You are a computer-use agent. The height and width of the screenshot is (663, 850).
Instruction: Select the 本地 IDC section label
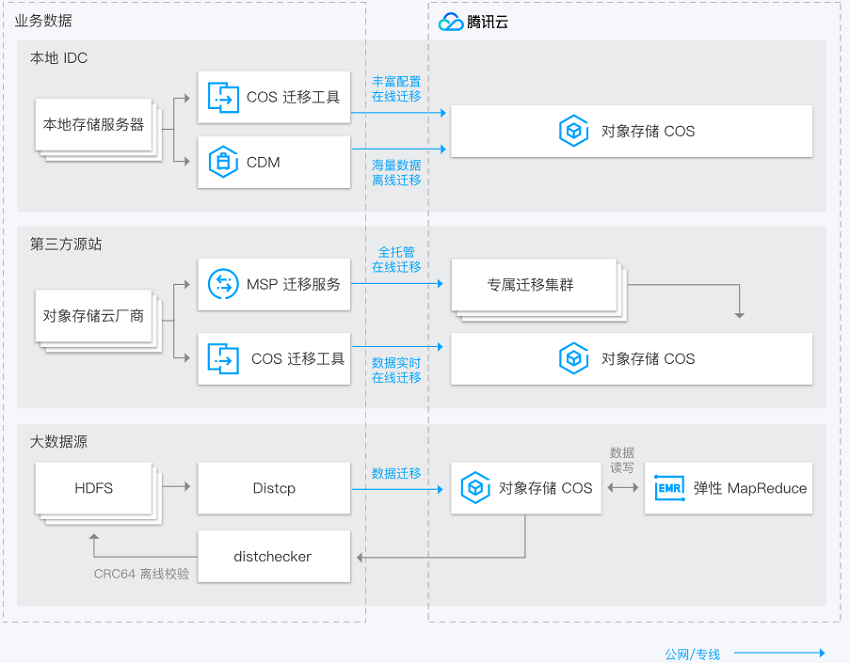59,58
